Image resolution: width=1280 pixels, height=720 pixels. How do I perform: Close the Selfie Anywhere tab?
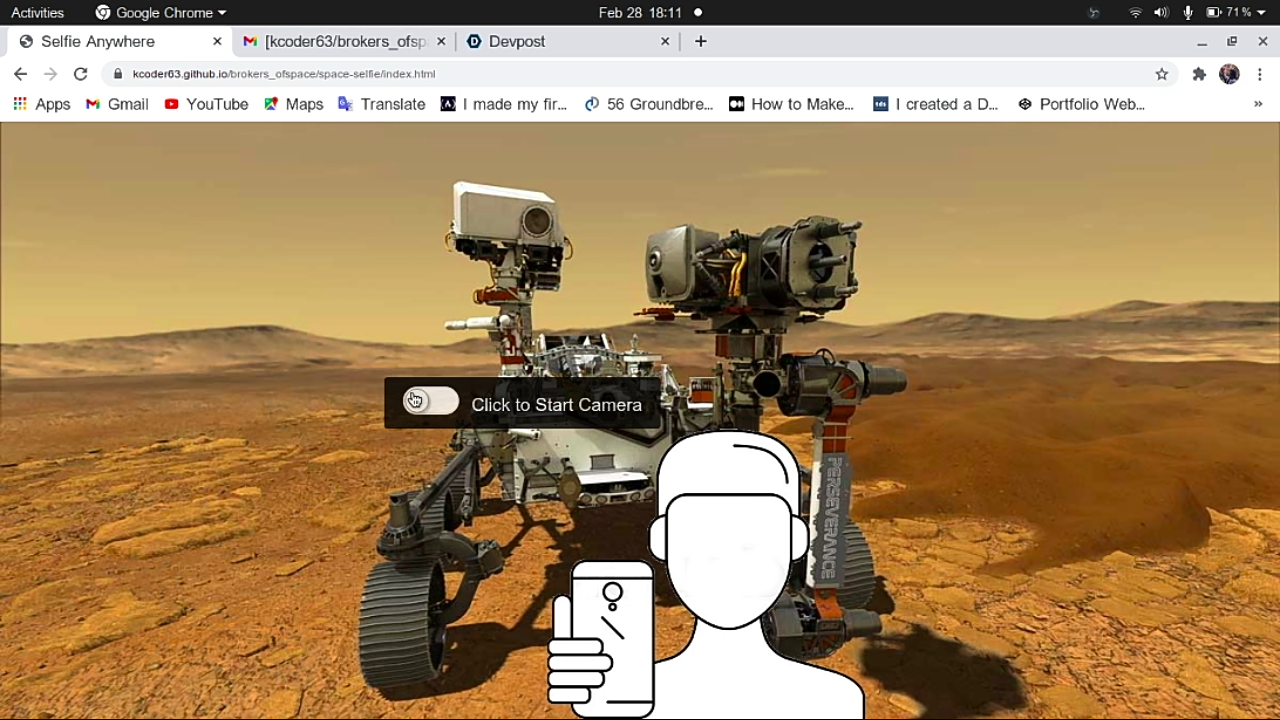click(217, 41)
